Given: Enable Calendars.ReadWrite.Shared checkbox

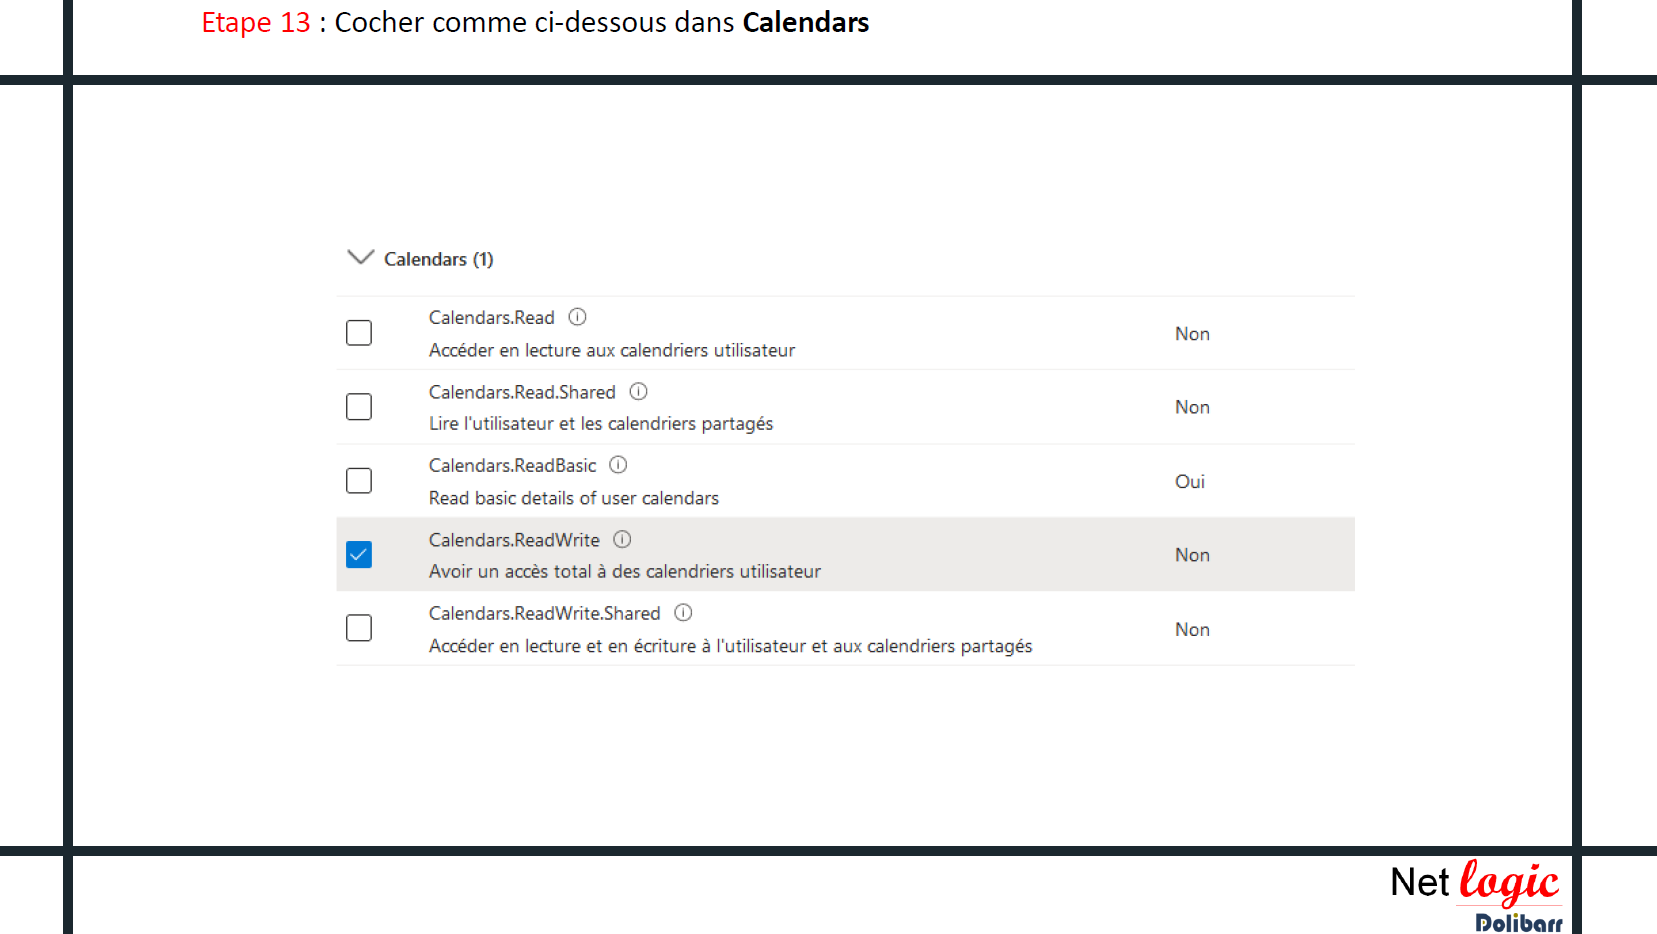Looking at the screenshot, I should 359,628.
